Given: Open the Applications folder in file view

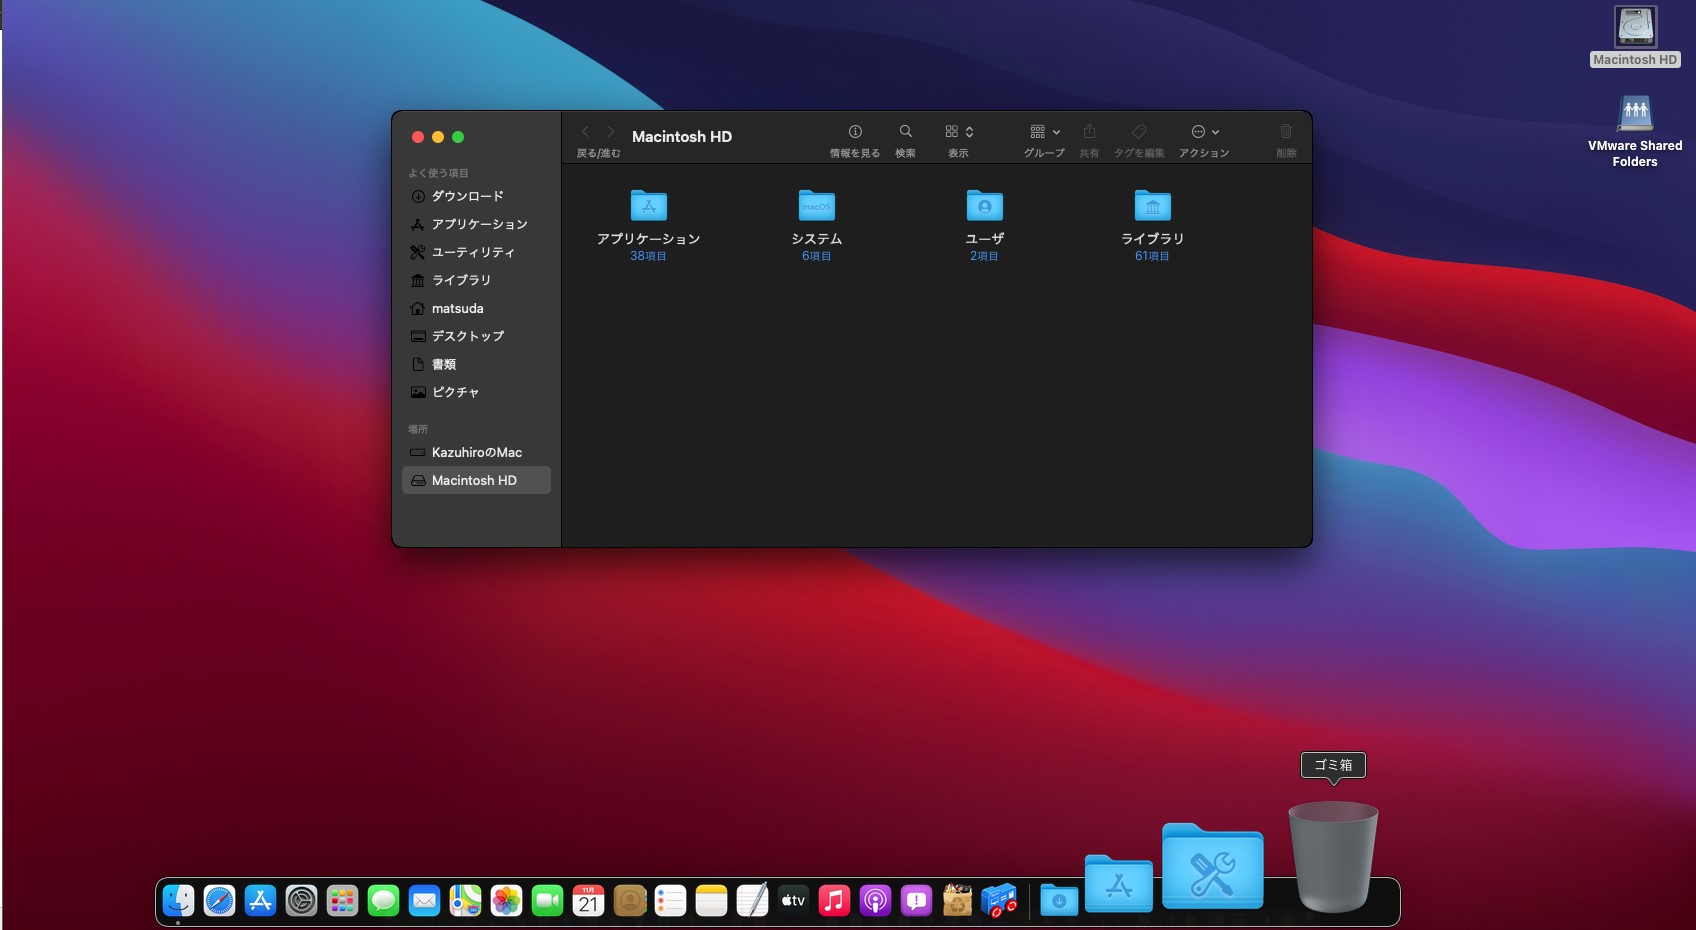Looking at the screenshot, I should point(648,206).
